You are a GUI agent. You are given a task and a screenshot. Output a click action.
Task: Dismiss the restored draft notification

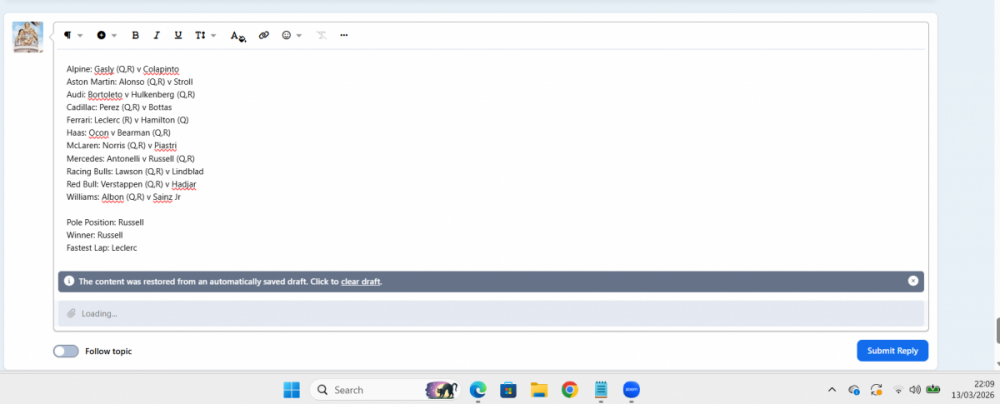click(913, 281)
